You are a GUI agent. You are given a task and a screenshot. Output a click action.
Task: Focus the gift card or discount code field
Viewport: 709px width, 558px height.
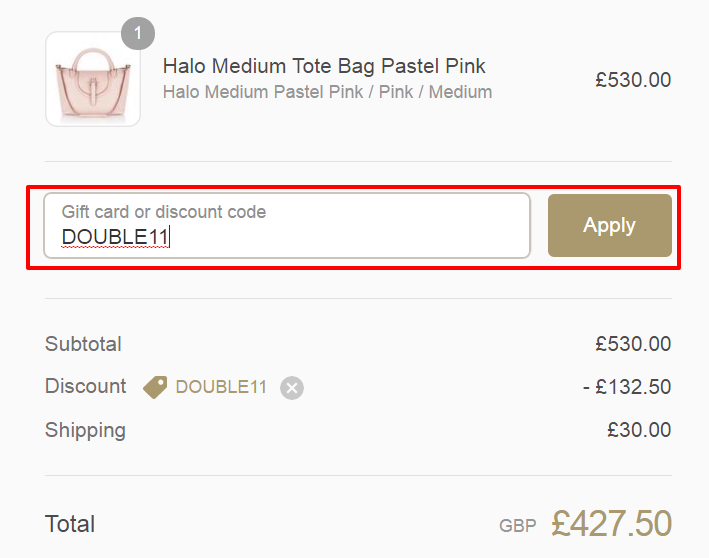pyautogui.click(x=287, y=226)
